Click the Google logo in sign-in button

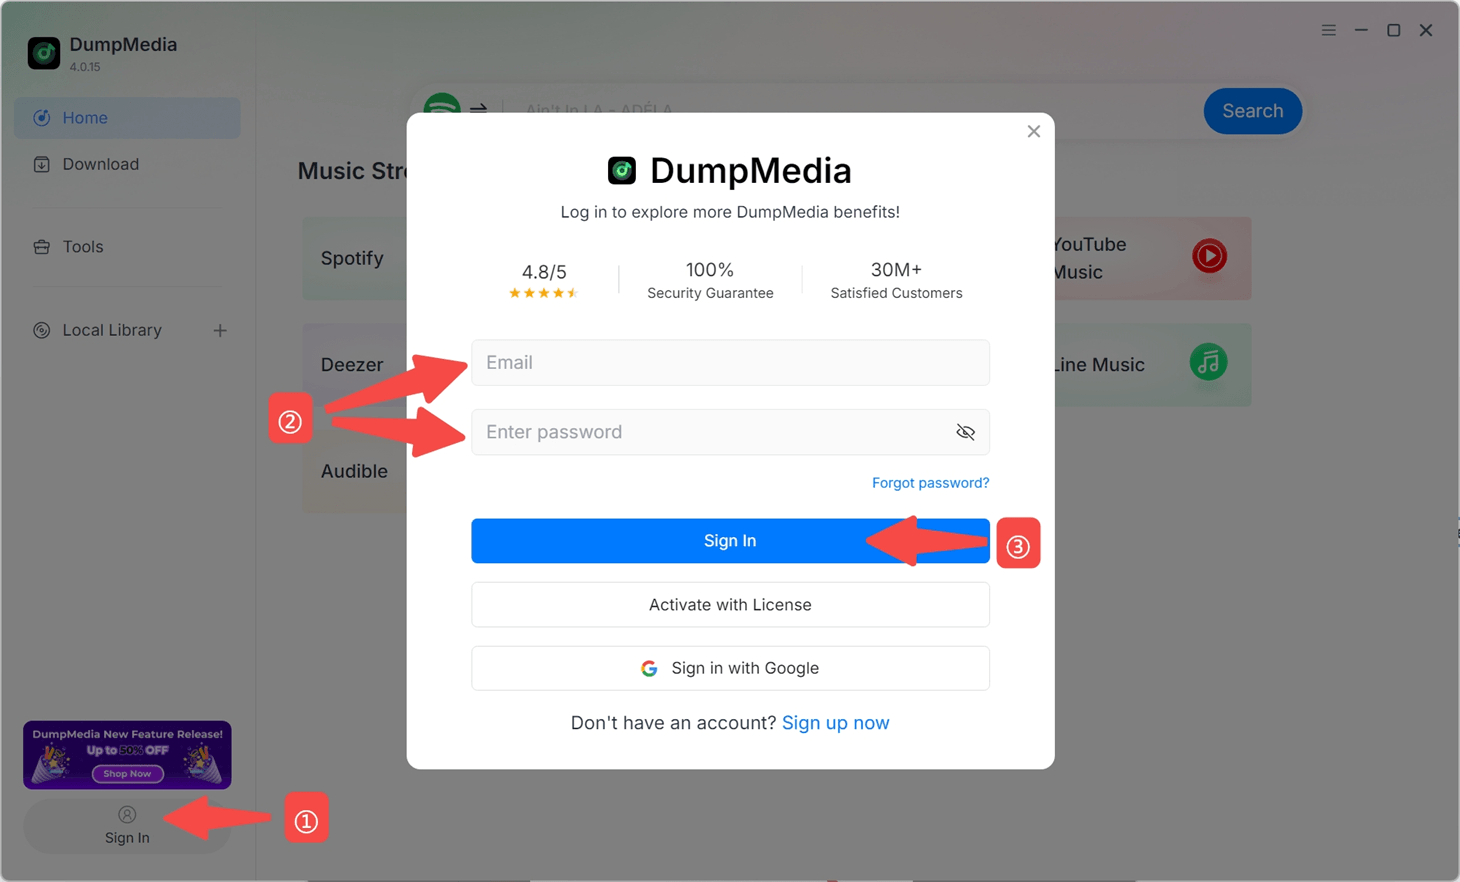coord(649,668)
